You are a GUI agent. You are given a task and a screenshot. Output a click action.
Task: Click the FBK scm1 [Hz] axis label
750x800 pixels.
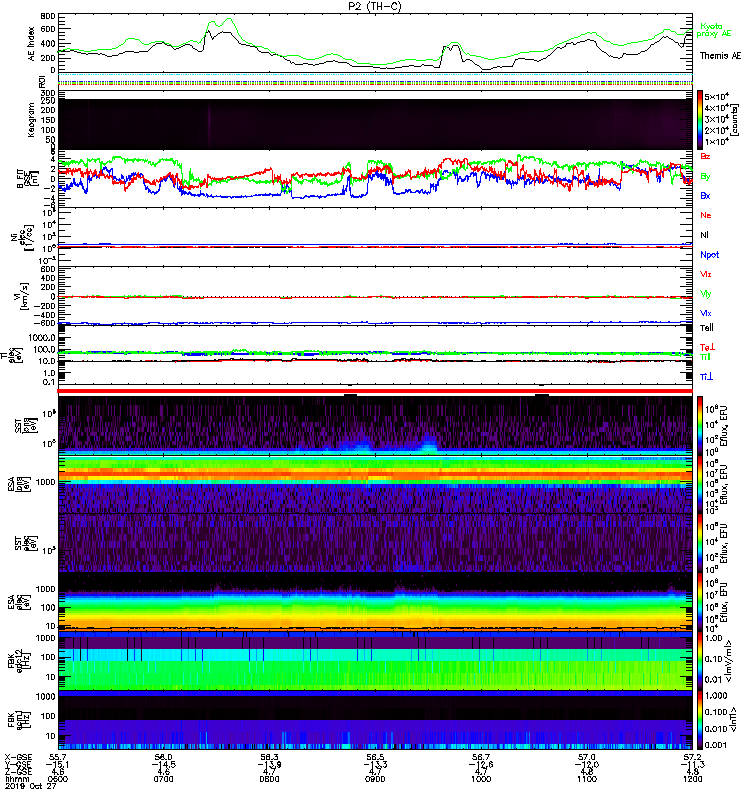(x=20, y=718)
